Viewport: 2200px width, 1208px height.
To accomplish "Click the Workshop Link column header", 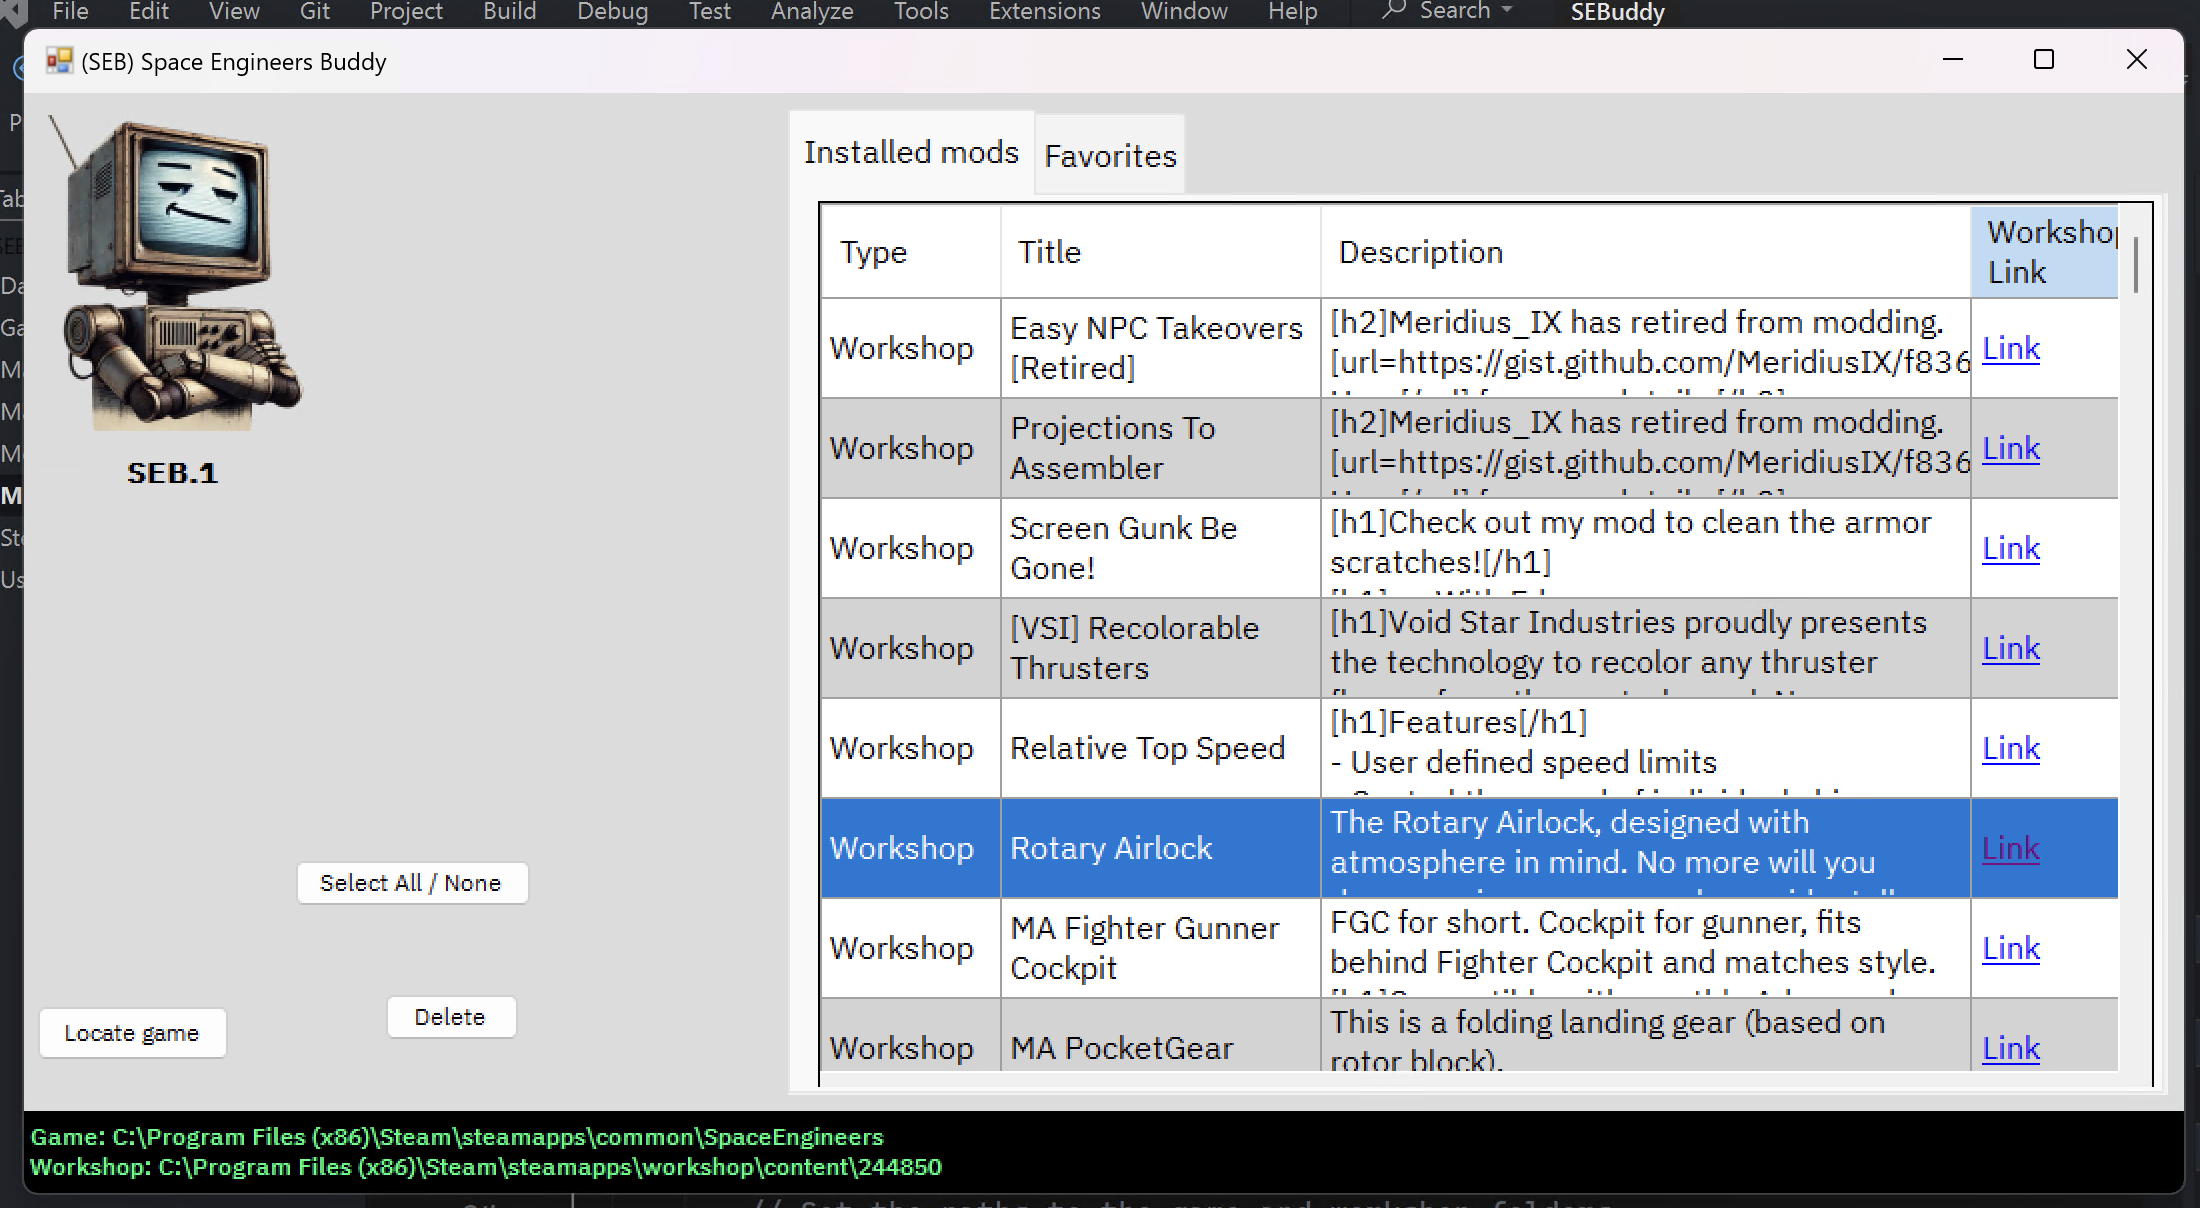I will [2044, 252].
